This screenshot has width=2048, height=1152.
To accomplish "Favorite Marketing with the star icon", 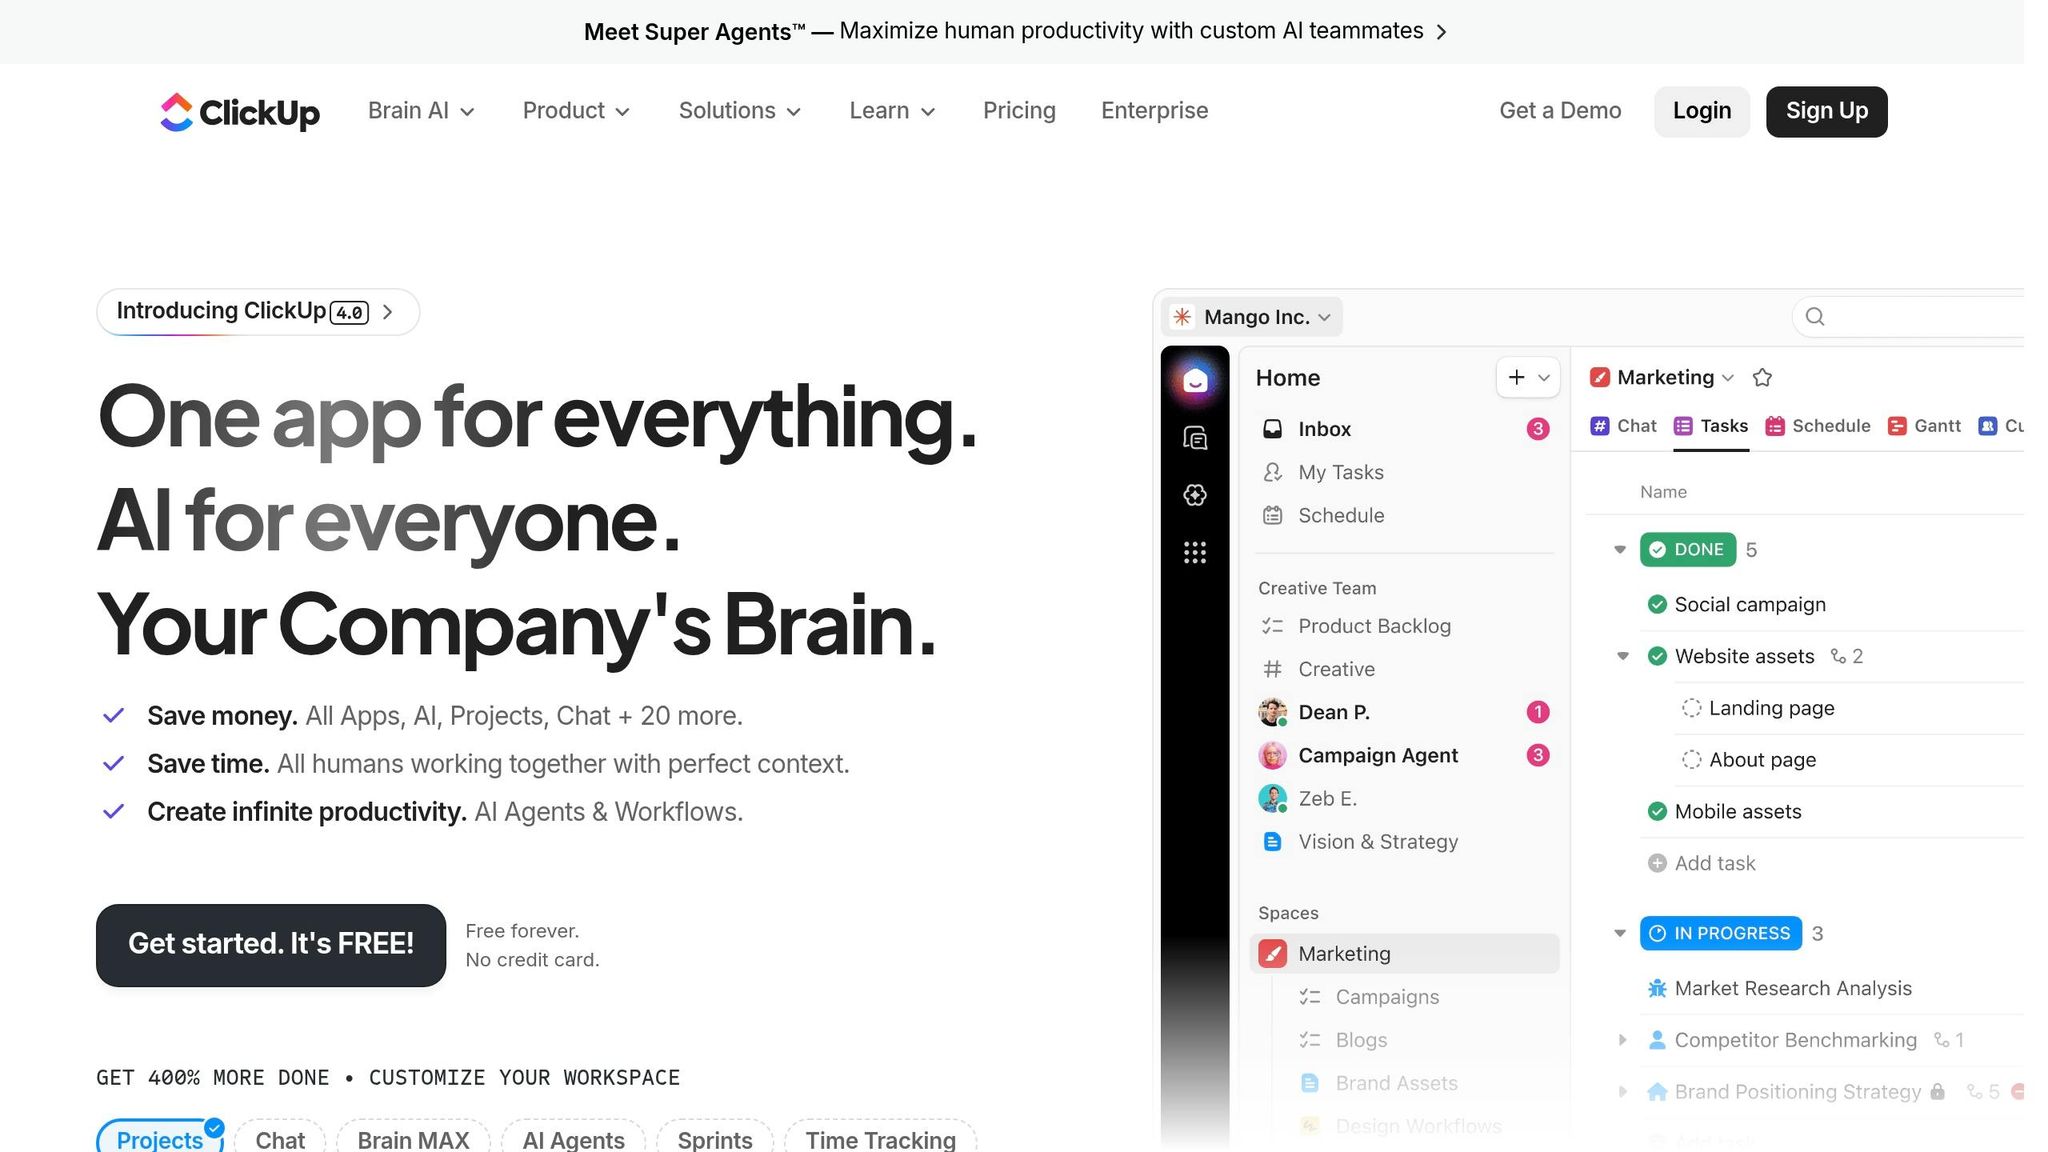I will pos(1762,377).
